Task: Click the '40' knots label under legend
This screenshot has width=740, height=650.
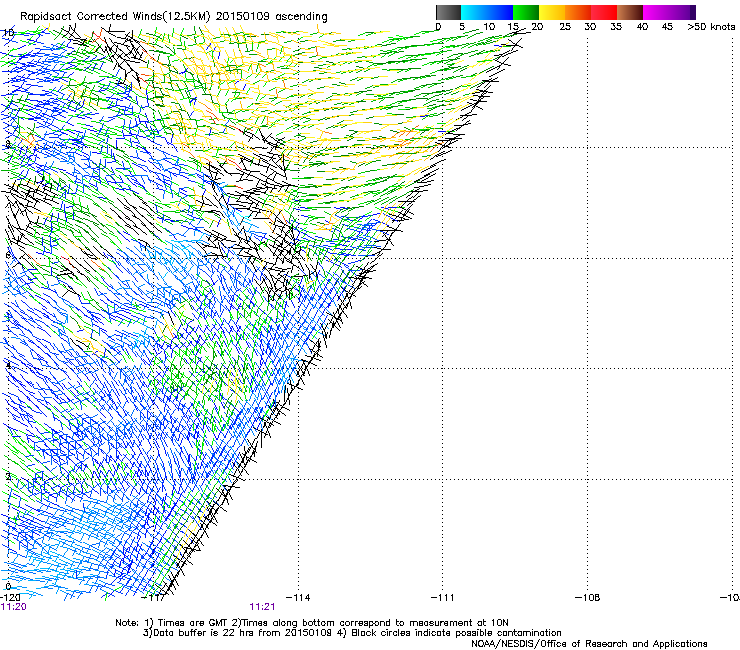Action: point(642,27)
